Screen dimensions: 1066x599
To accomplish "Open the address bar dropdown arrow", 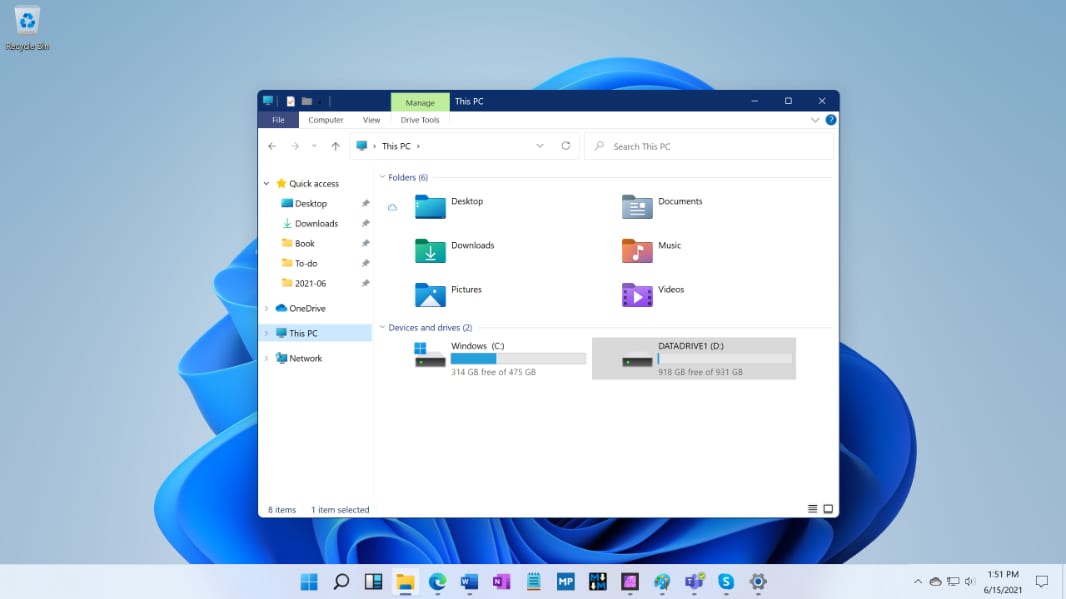I will pos(540,145).
